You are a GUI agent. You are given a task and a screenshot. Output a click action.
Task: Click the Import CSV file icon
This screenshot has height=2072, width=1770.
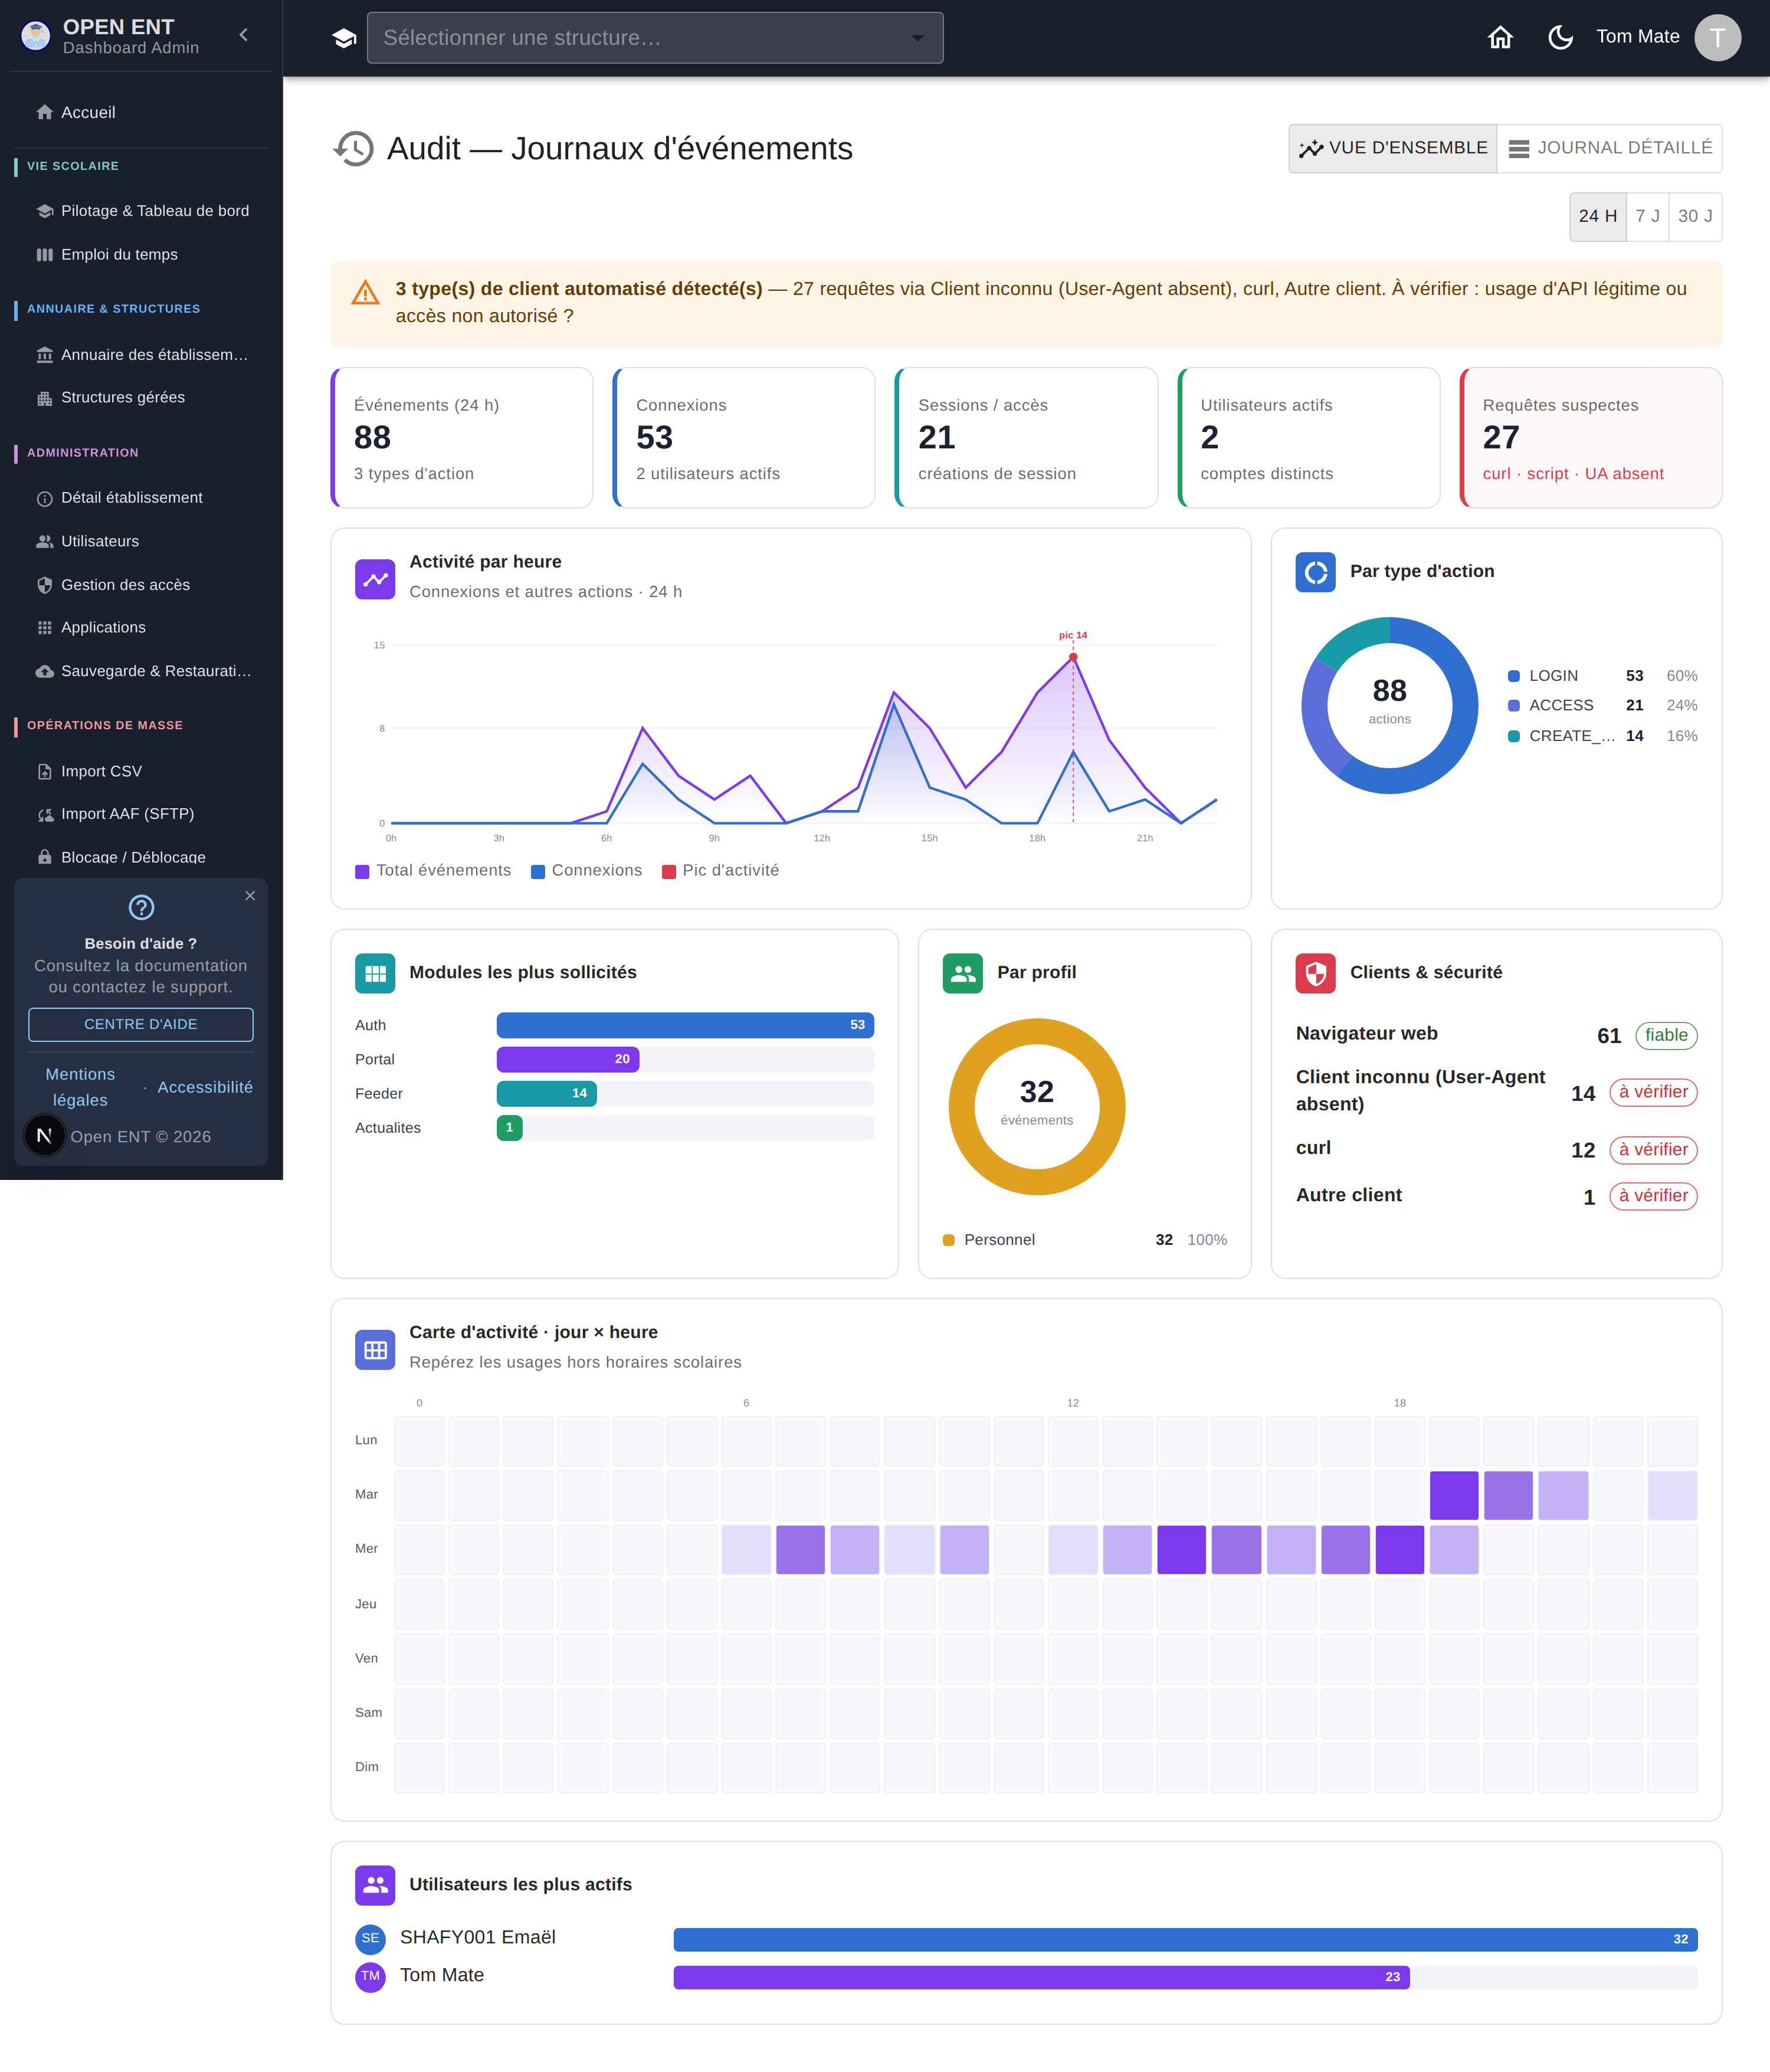(44, 771)
